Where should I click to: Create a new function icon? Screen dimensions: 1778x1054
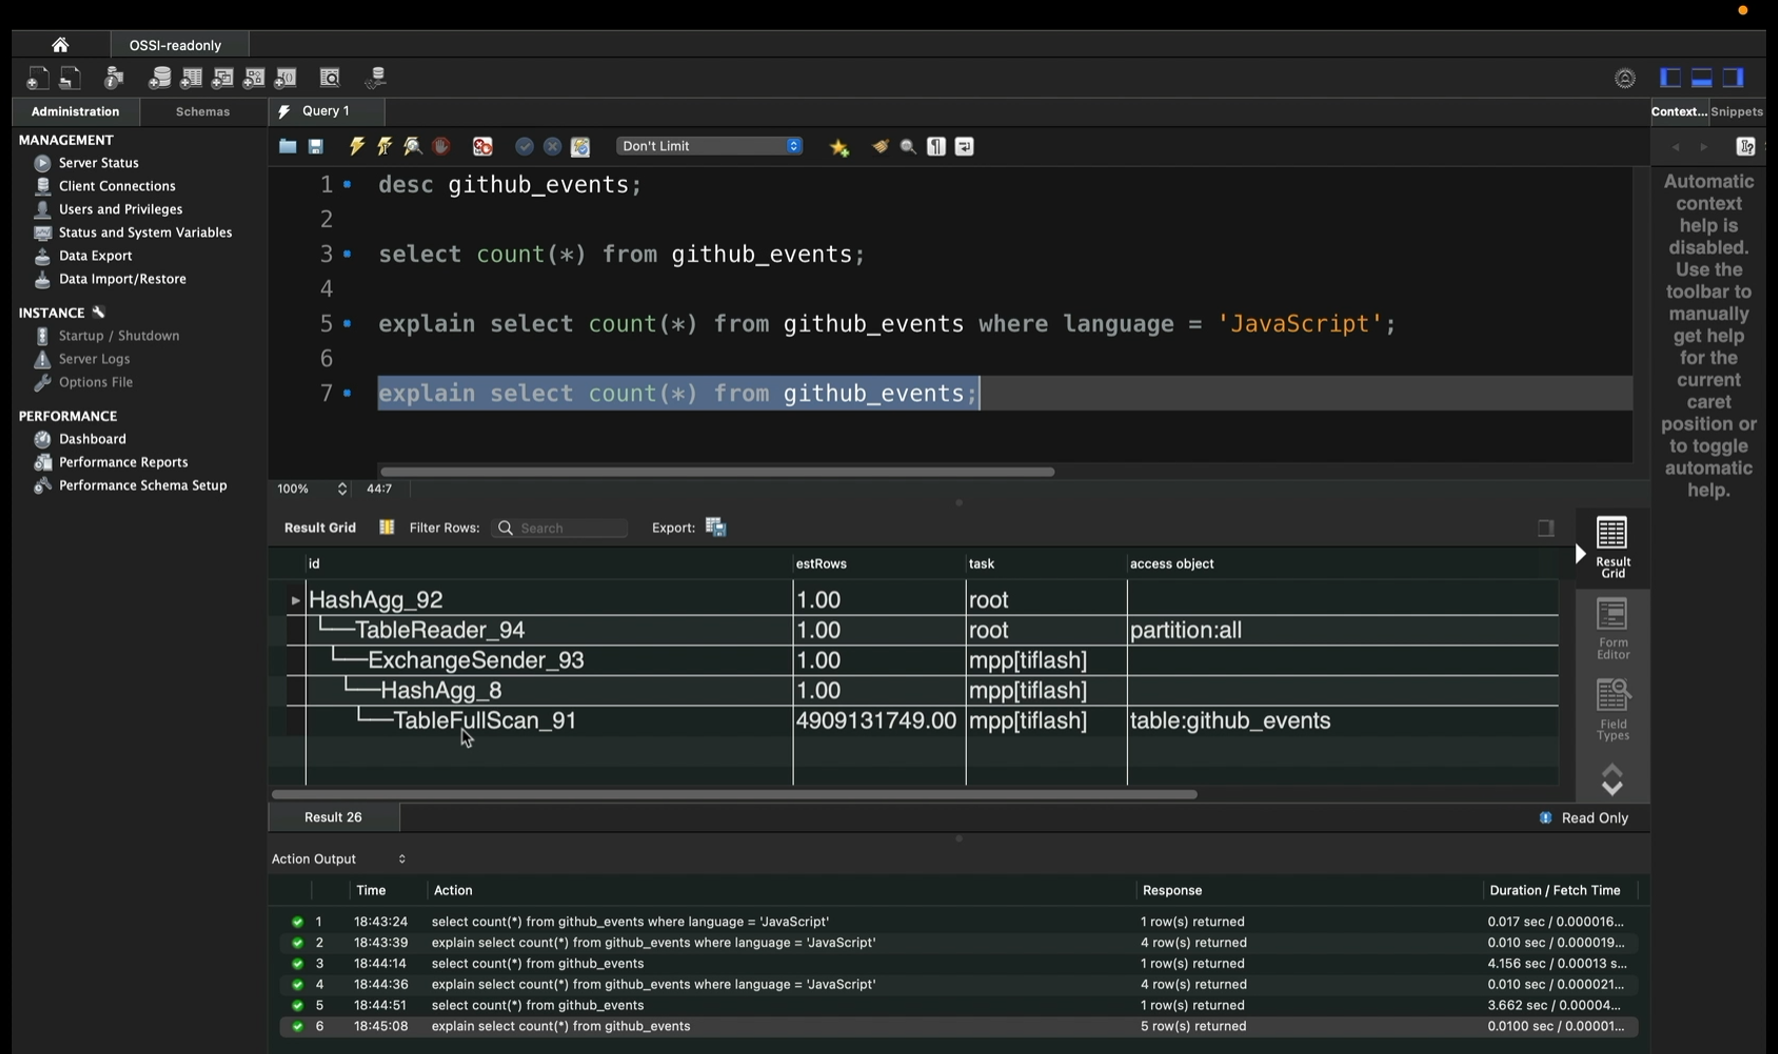click(x=286, y=78)
